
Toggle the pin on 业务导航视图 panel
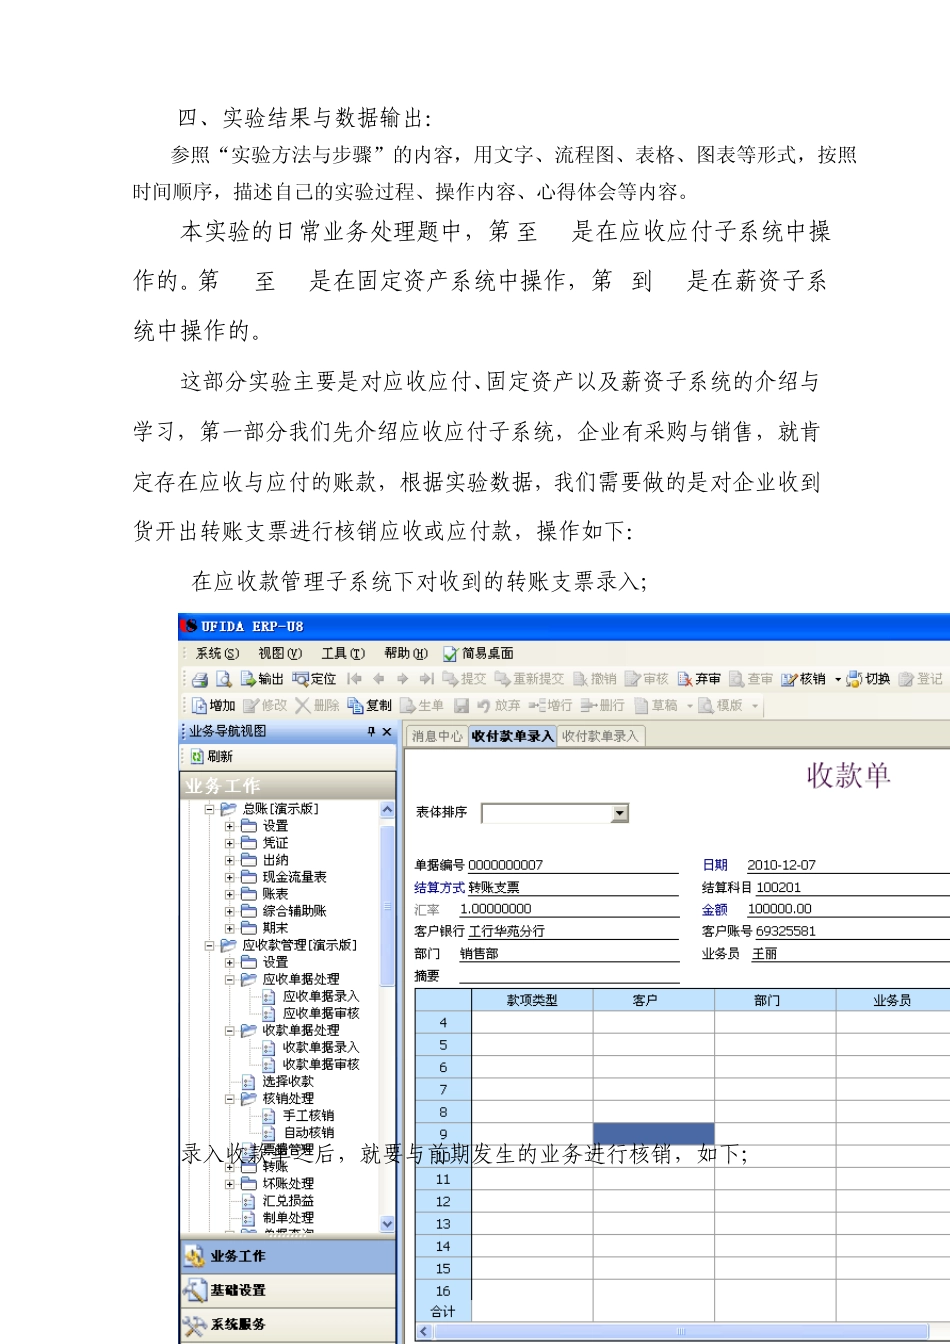pyautogui.click(x=371, y=732)
